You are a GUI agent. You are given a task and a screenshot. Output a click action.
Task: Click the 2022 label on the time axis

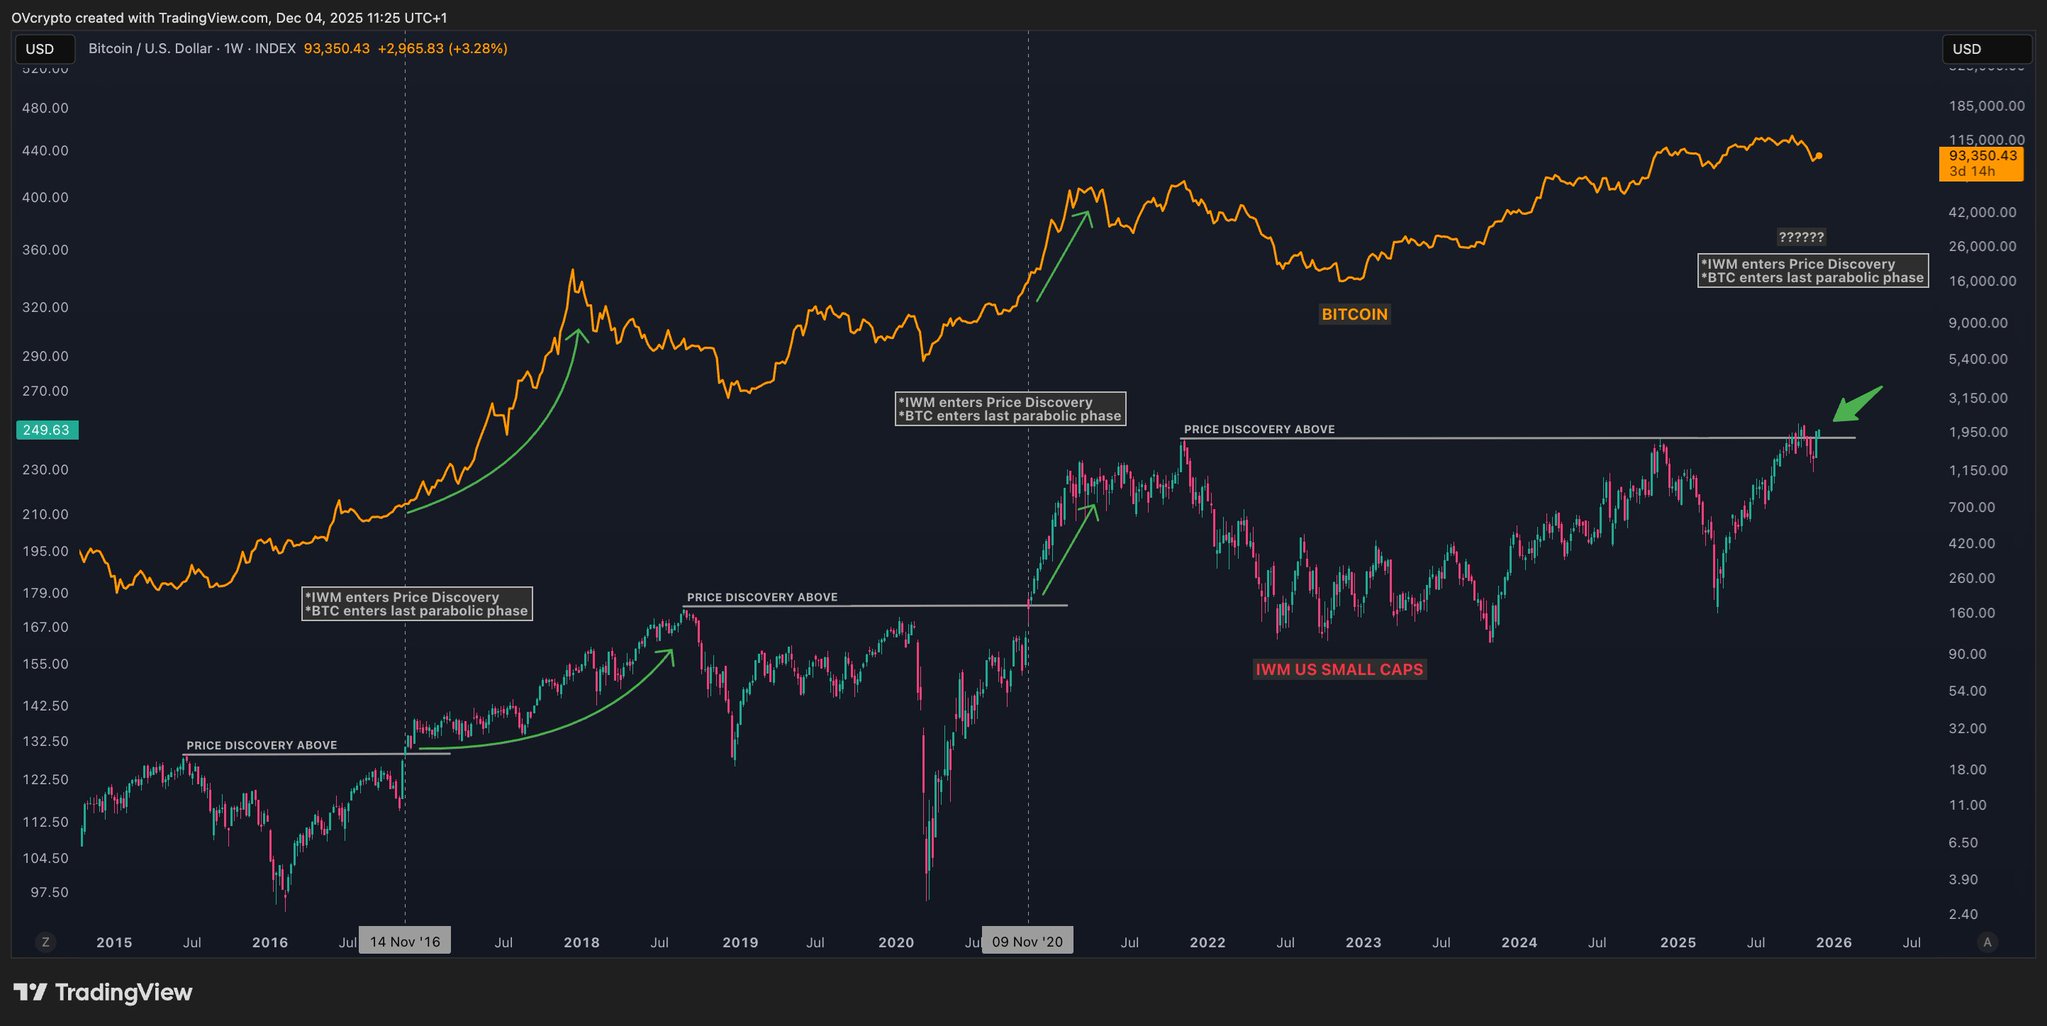point(1208,942)
